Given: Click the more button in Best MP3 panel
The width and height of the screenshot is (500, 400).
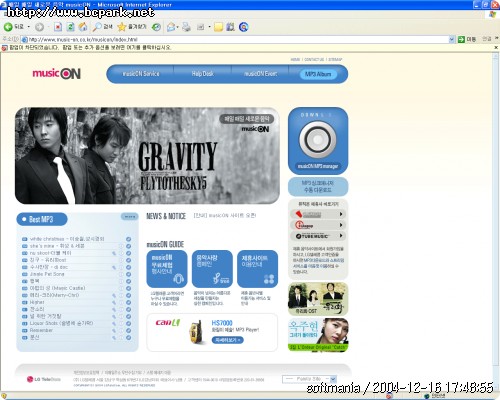Looking at the screenshot, I should tap(129, 217).
